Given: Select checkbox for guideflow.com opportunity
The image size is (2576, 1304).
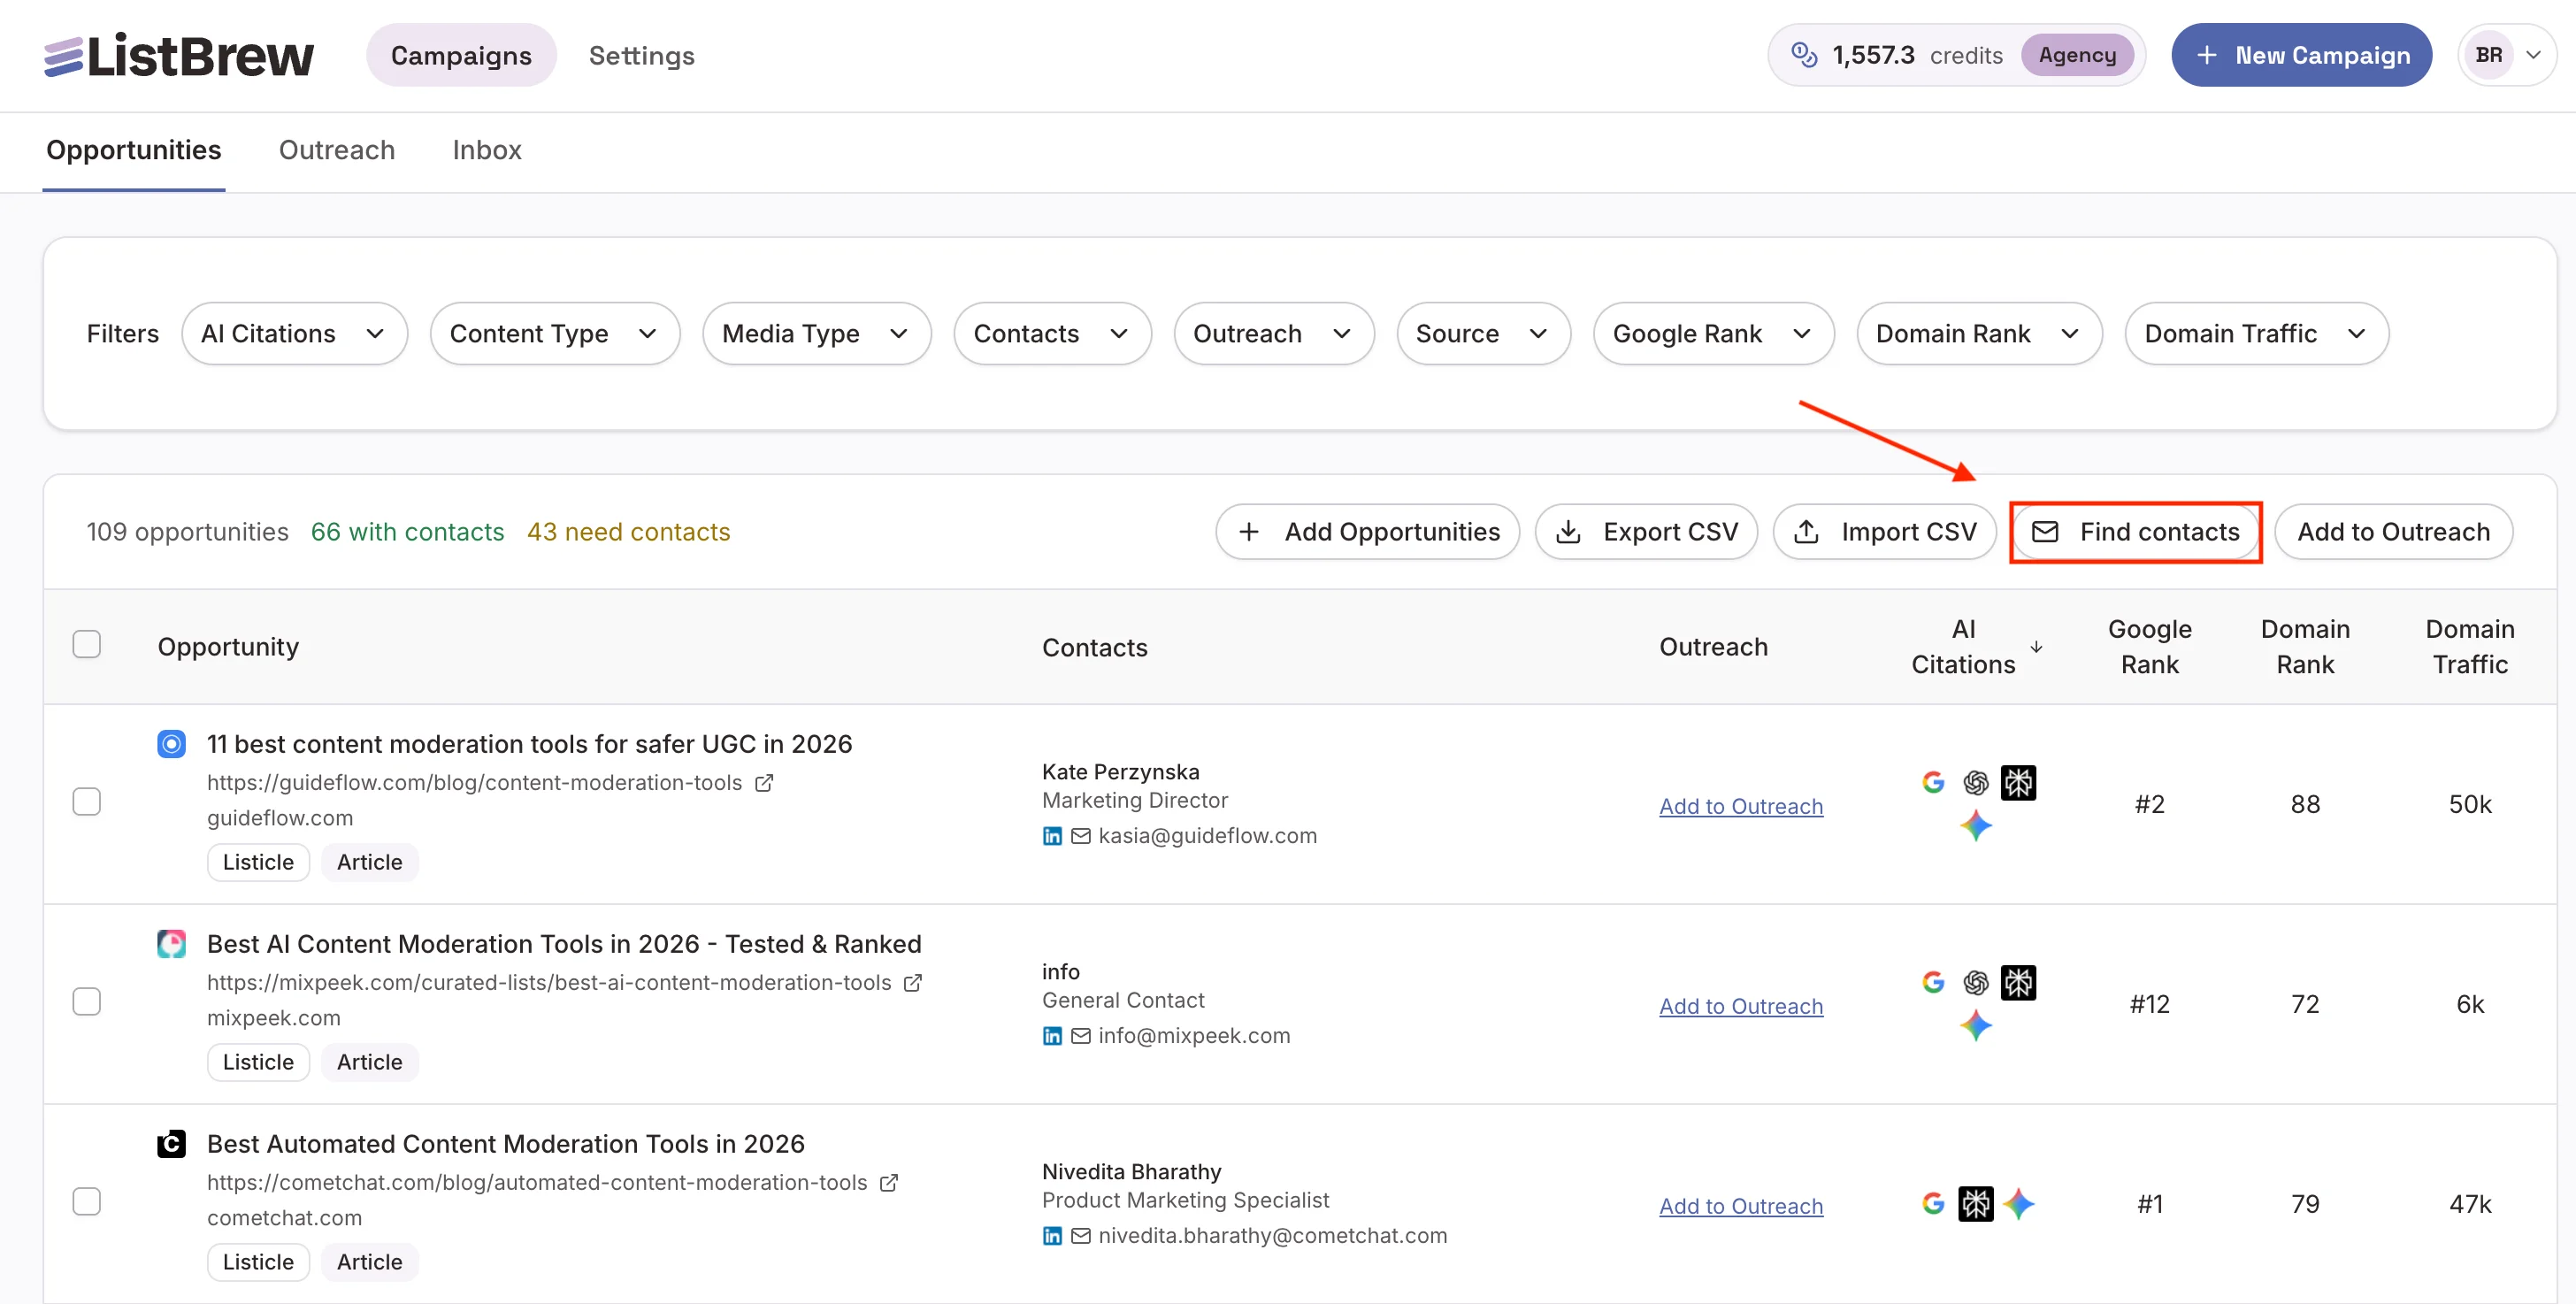Looking at the screenshot, I should (87, 802).
